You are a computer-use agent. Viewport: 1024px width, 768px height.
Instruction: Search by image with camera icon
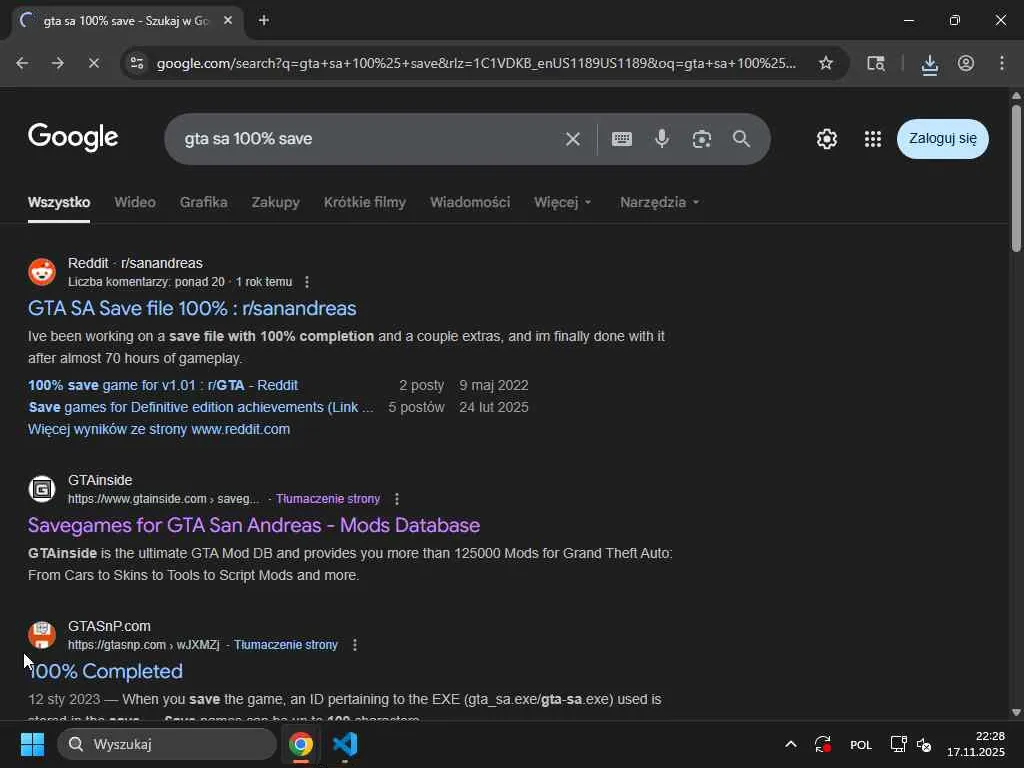tap(701, 139)
